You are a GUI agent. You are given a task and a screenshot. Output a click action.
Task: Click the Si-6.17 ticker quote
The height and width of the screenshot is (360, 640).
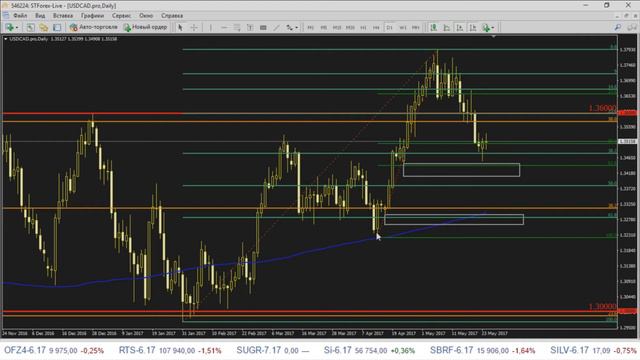coord(369,350)
